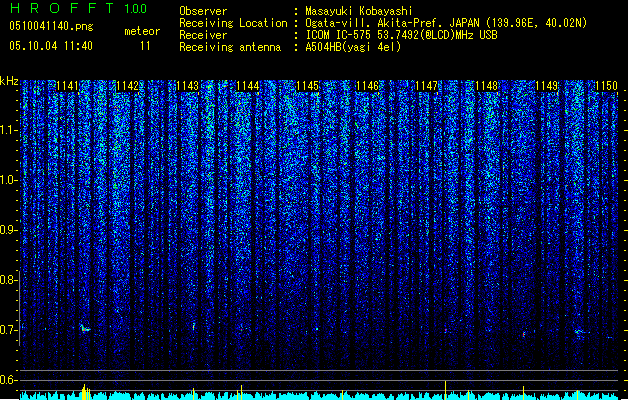Click the 0.7 frequency axis label
This screenshot has width=629, height=400.
pos(7,330)
